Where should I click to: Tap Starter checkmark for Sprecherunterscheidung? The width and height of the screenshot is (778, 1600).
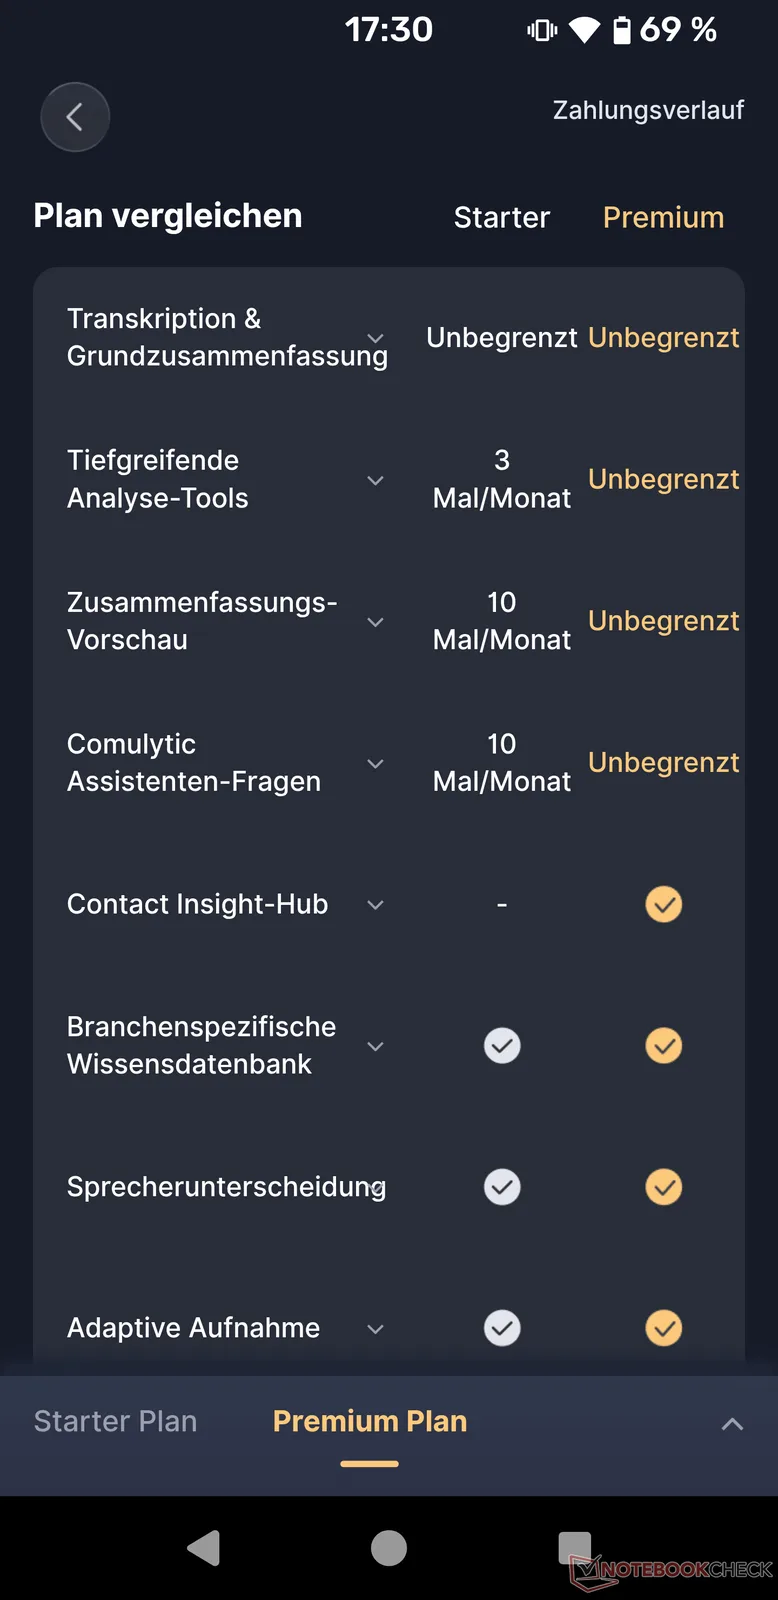pyautogui.click(x=502, y=1187)
